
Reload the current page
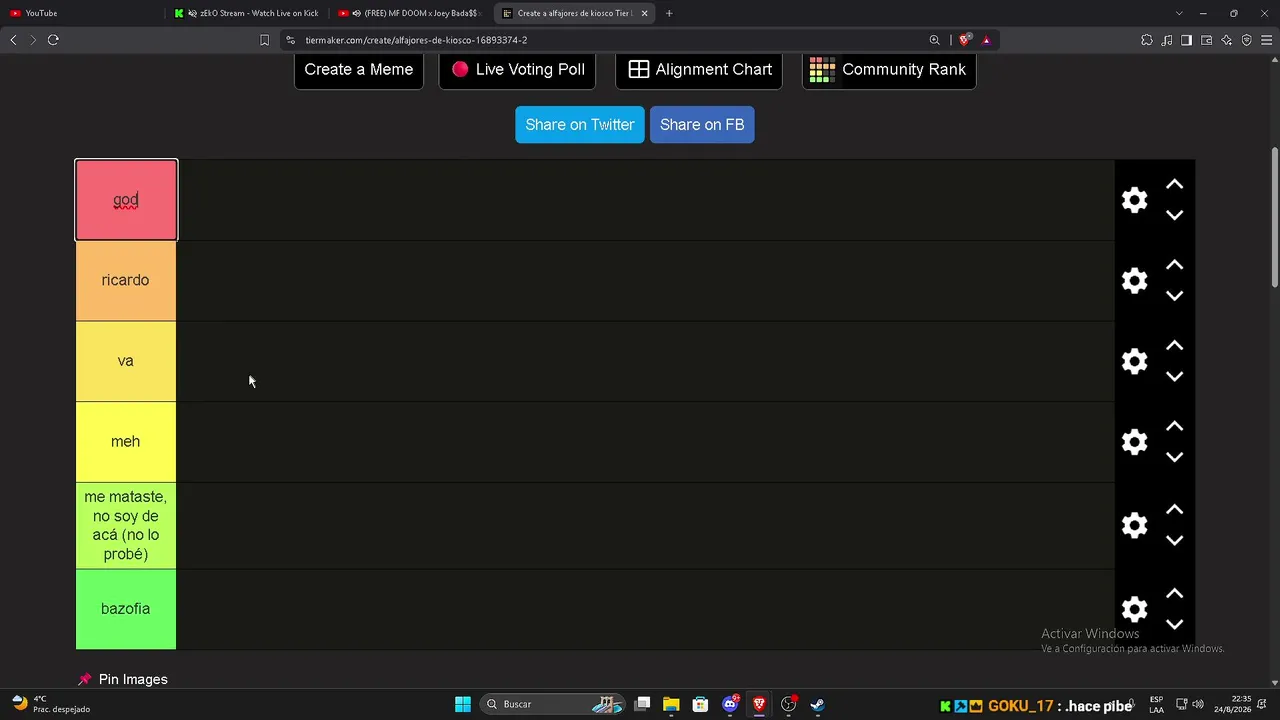53,40
